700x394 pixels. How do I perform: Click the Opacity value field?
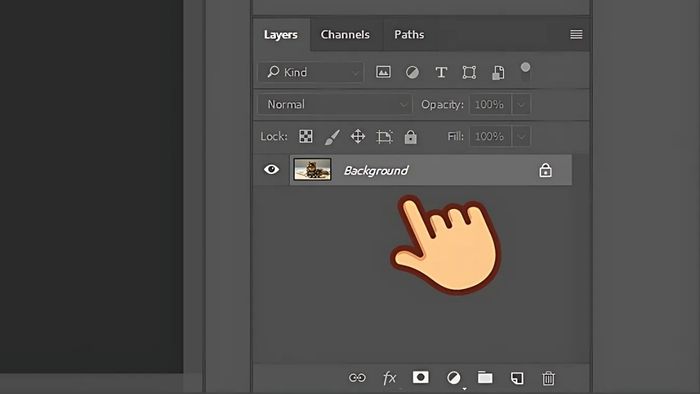point(490,104)
